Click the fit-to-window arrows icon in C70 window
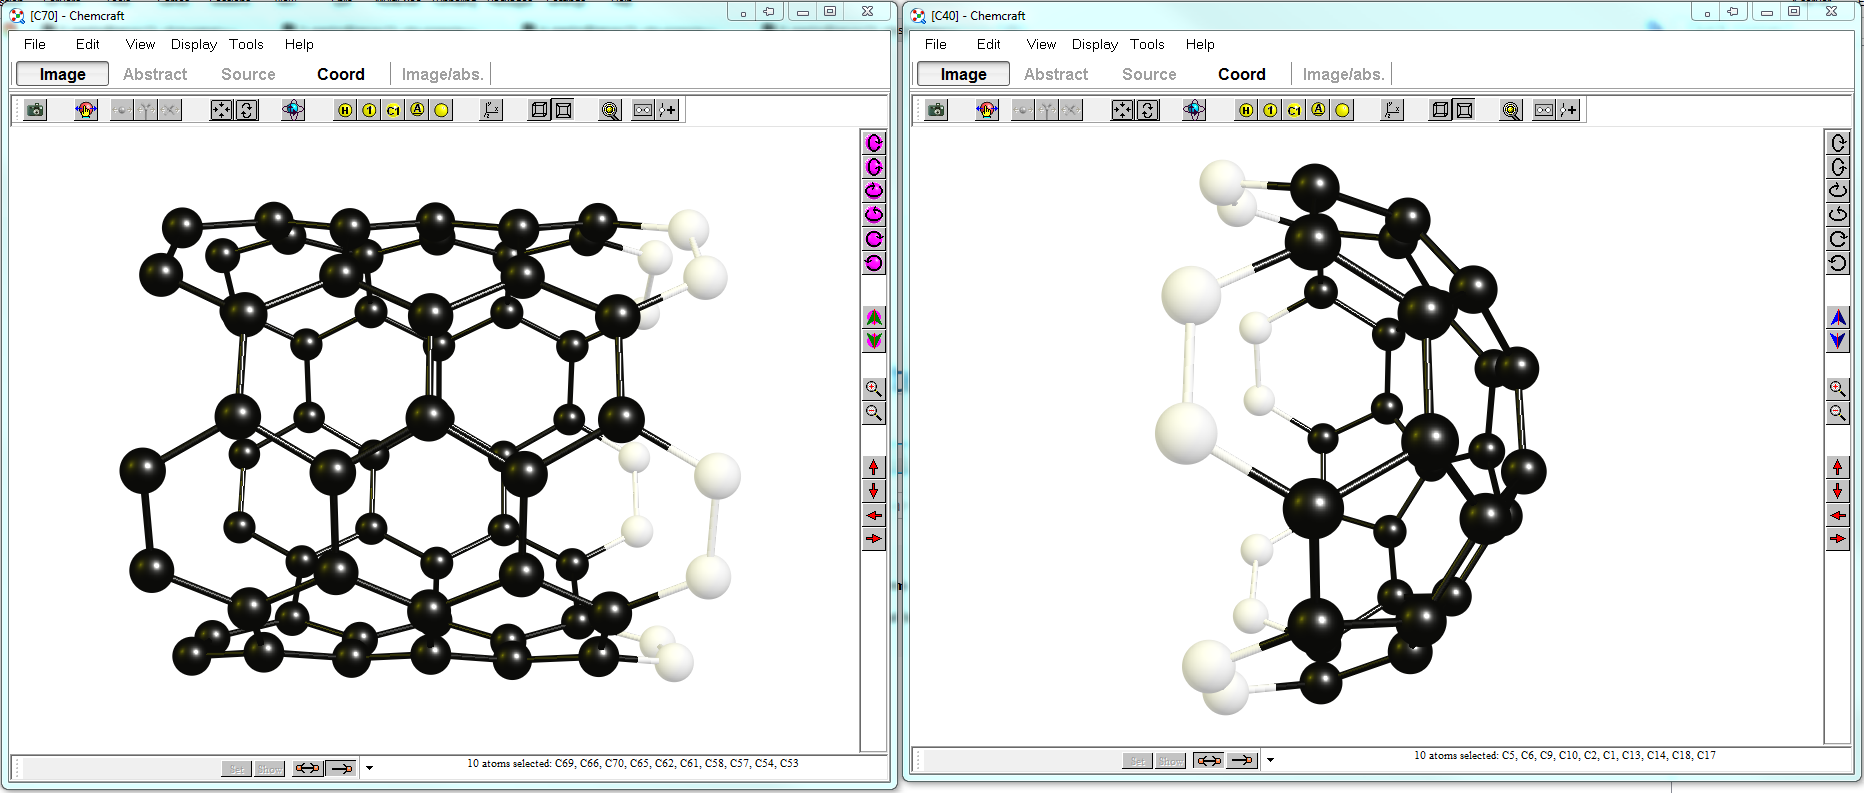The height and width of the screenshot is (793, 1864). (222, 110)
